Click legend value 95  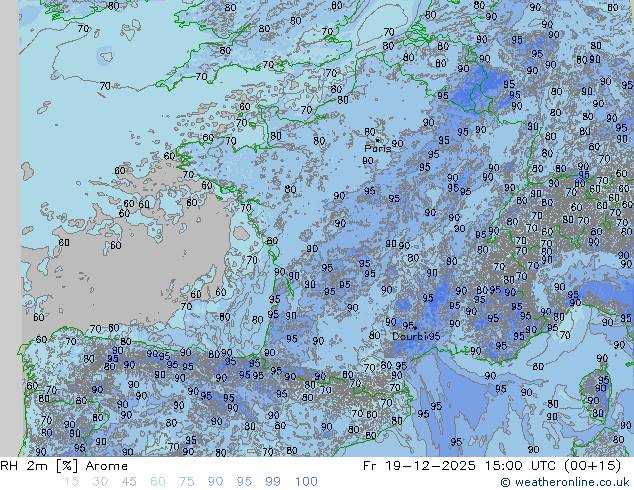(x=244, y=482)
